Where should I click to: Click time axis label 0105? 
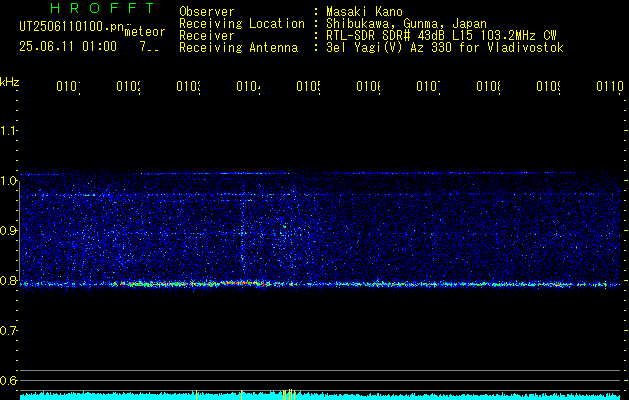tap(308, 86)
